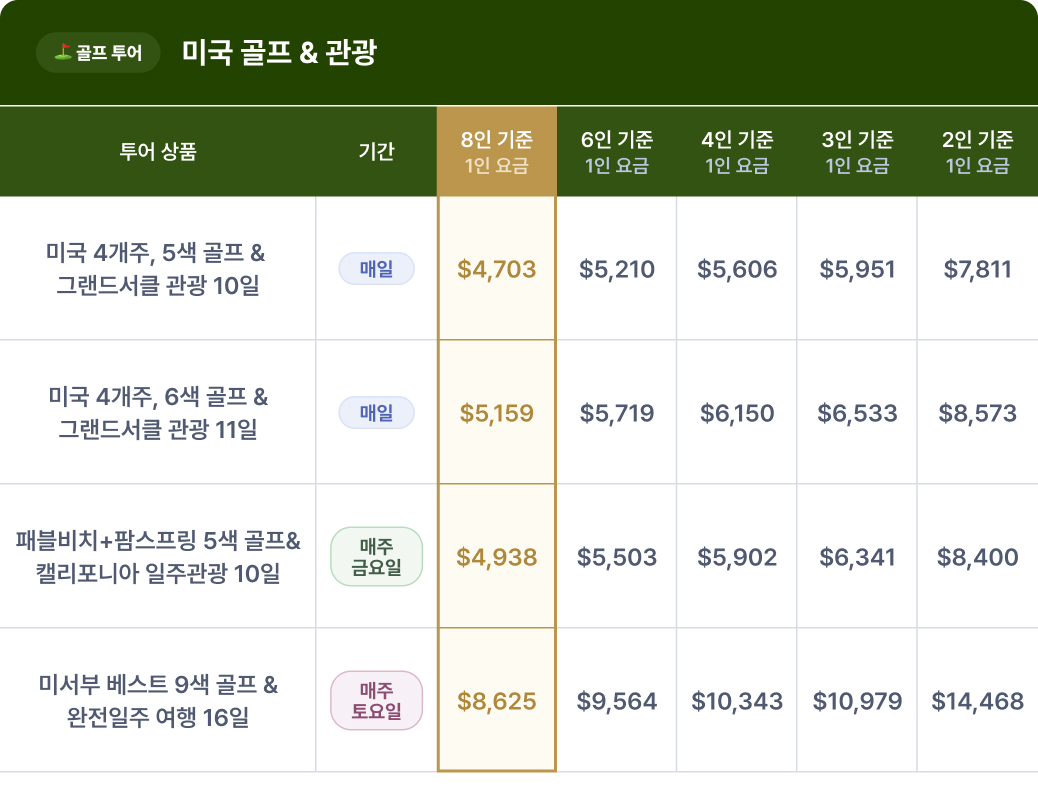Click the 매주 금요일 schedule badge
Viewport: 1038px width, 803px height.
[x=376, y=556]
